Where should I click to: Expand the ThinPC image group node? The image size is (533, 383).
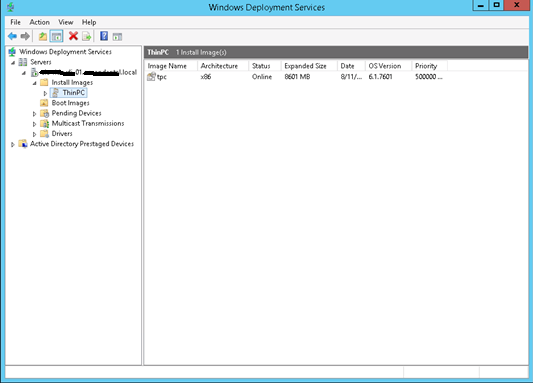45,93
